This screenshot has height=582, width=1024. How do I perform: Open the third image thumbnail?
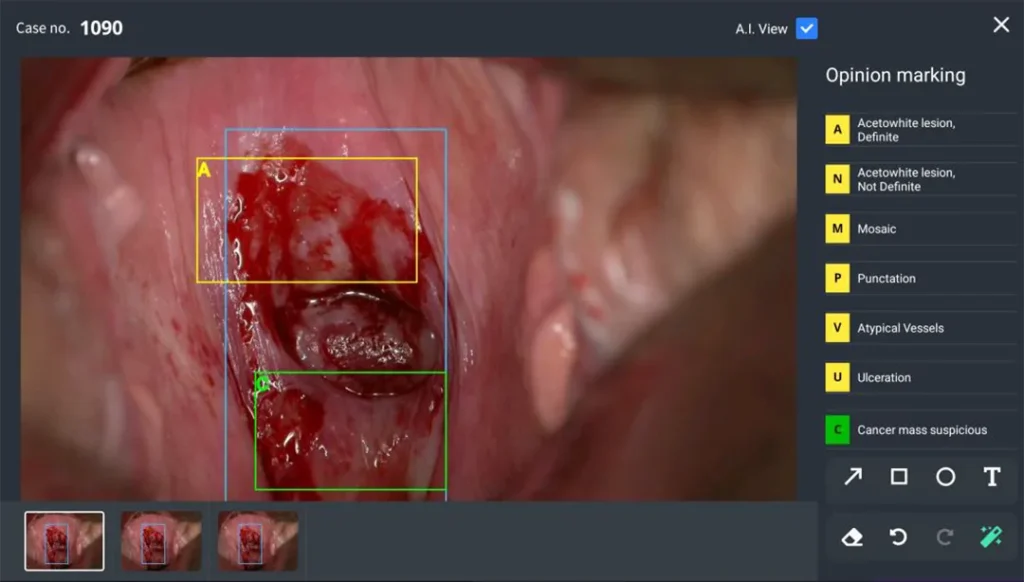coord(258,541)
